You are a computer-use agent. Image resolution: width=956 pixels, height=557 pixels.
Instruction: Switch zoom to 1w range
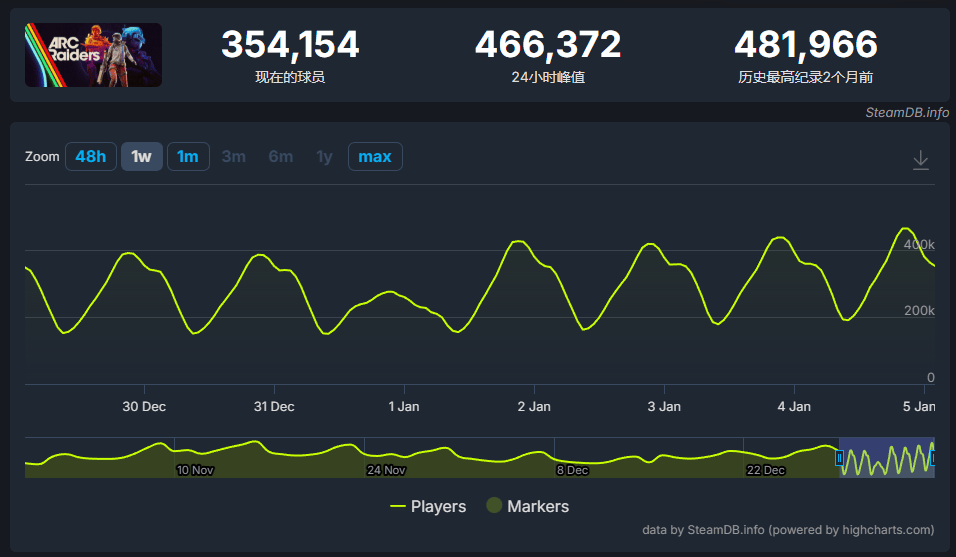click(141, 157)
